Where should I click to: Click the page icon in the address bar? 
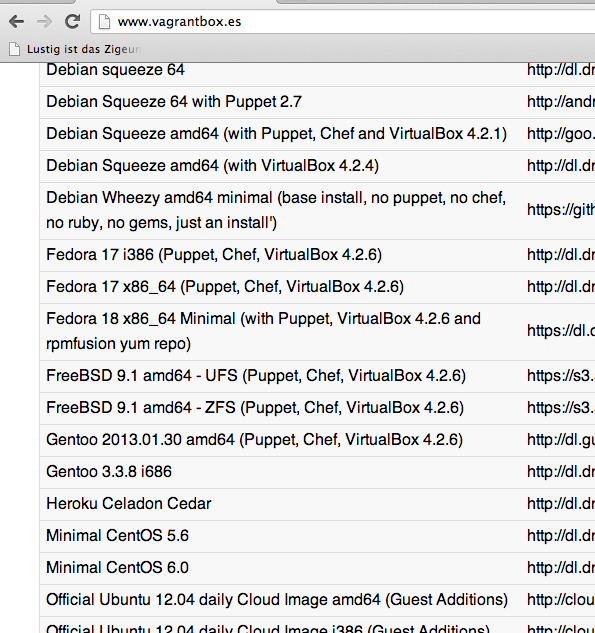coord(105,22)
